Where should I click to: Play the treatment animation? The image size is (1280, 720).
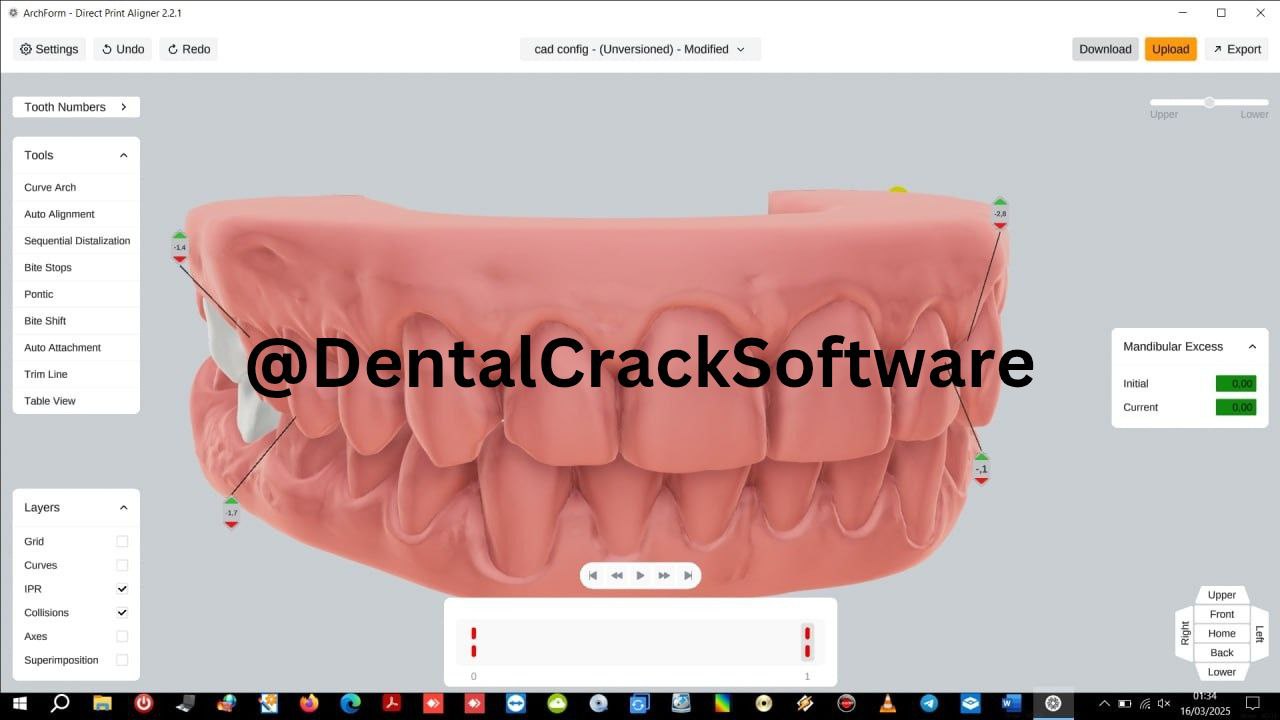(x=640, y=575)
